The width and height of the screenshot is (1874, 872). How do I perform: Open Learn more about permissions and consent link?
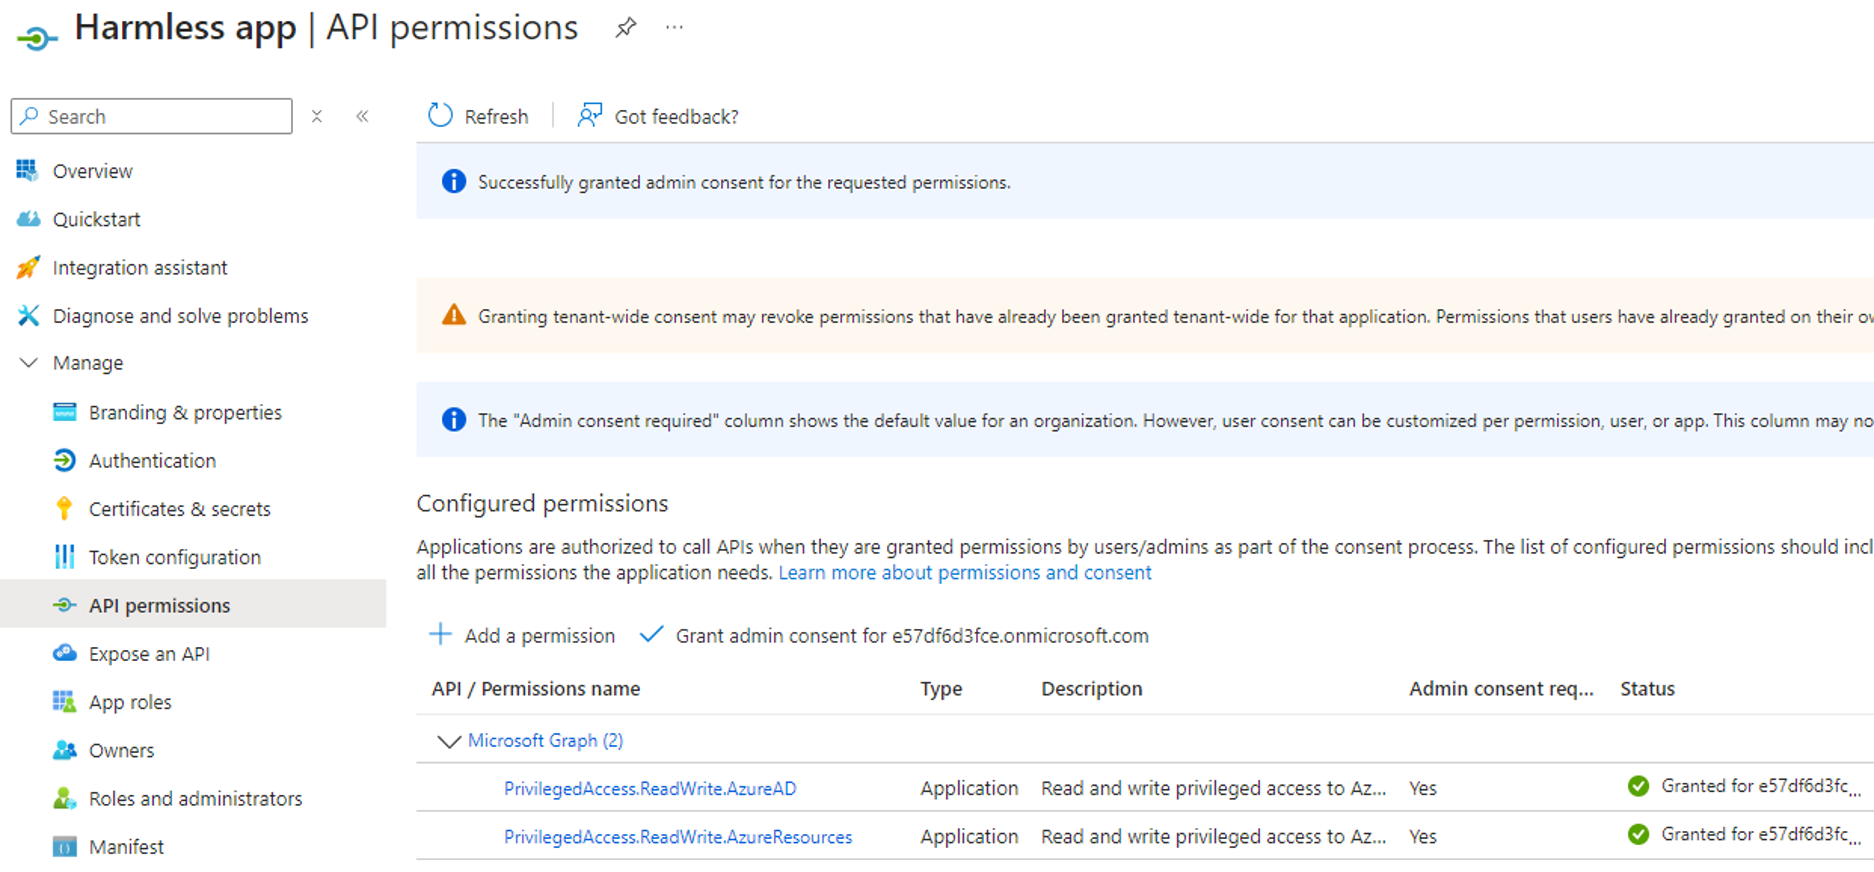[965, 573]
